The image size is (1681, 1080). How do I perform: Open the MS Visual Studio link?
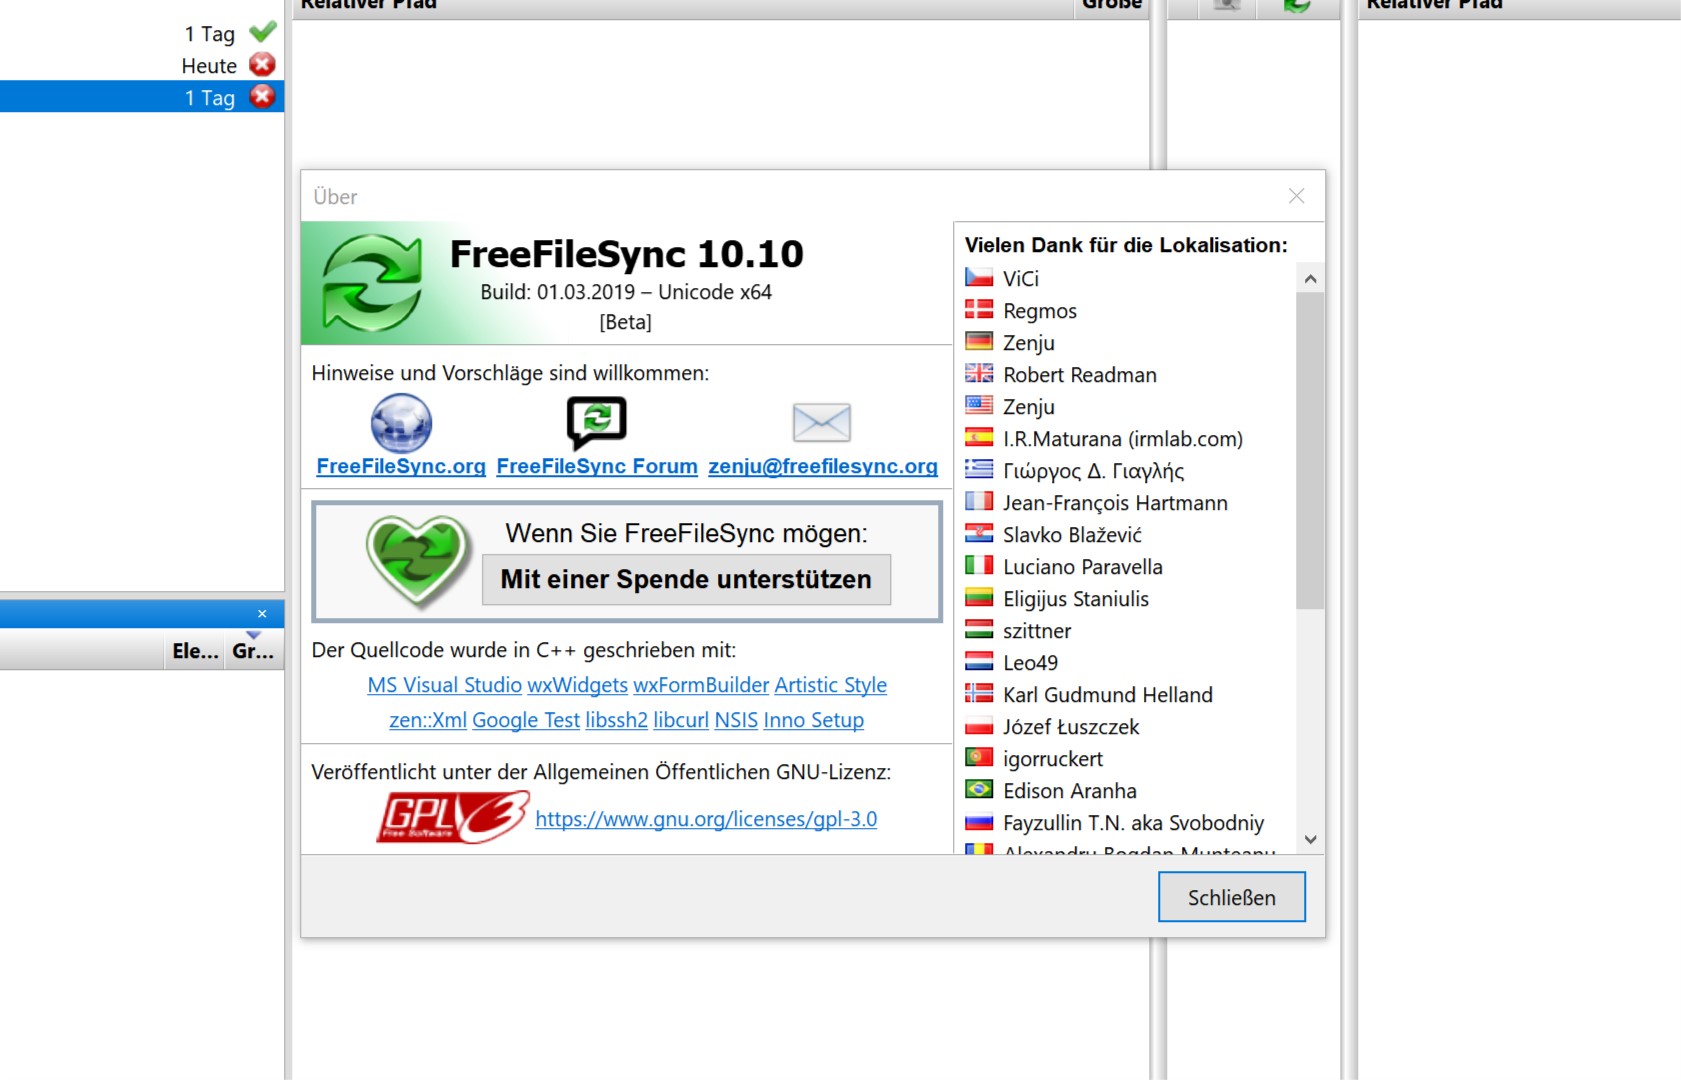pos(445,685)
